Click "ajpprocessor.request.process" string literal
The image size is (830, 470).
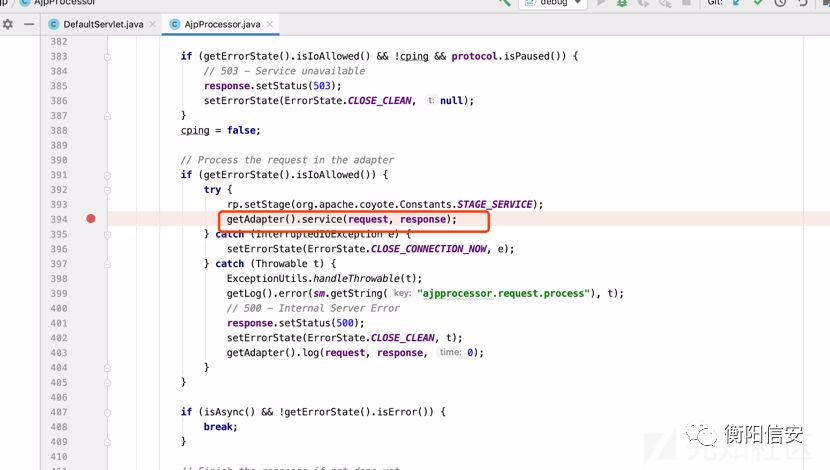[x=503, y=293]
